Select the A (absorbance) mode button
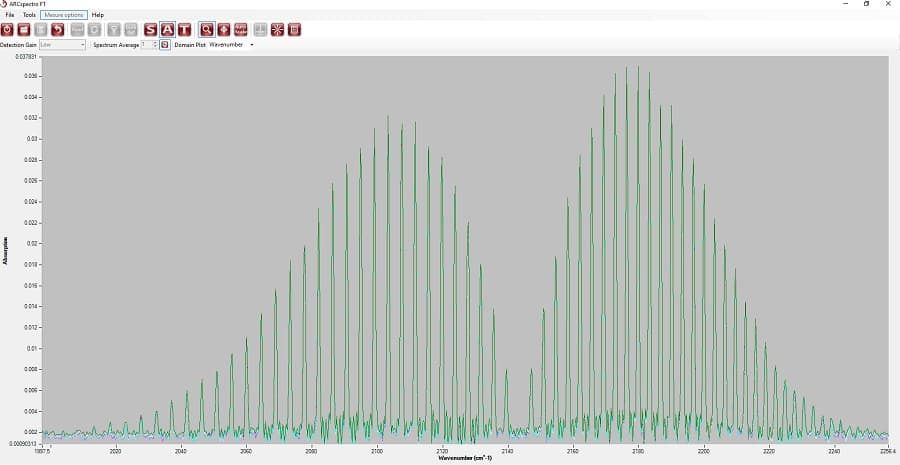The image size is (900, 465). (167, 30)
